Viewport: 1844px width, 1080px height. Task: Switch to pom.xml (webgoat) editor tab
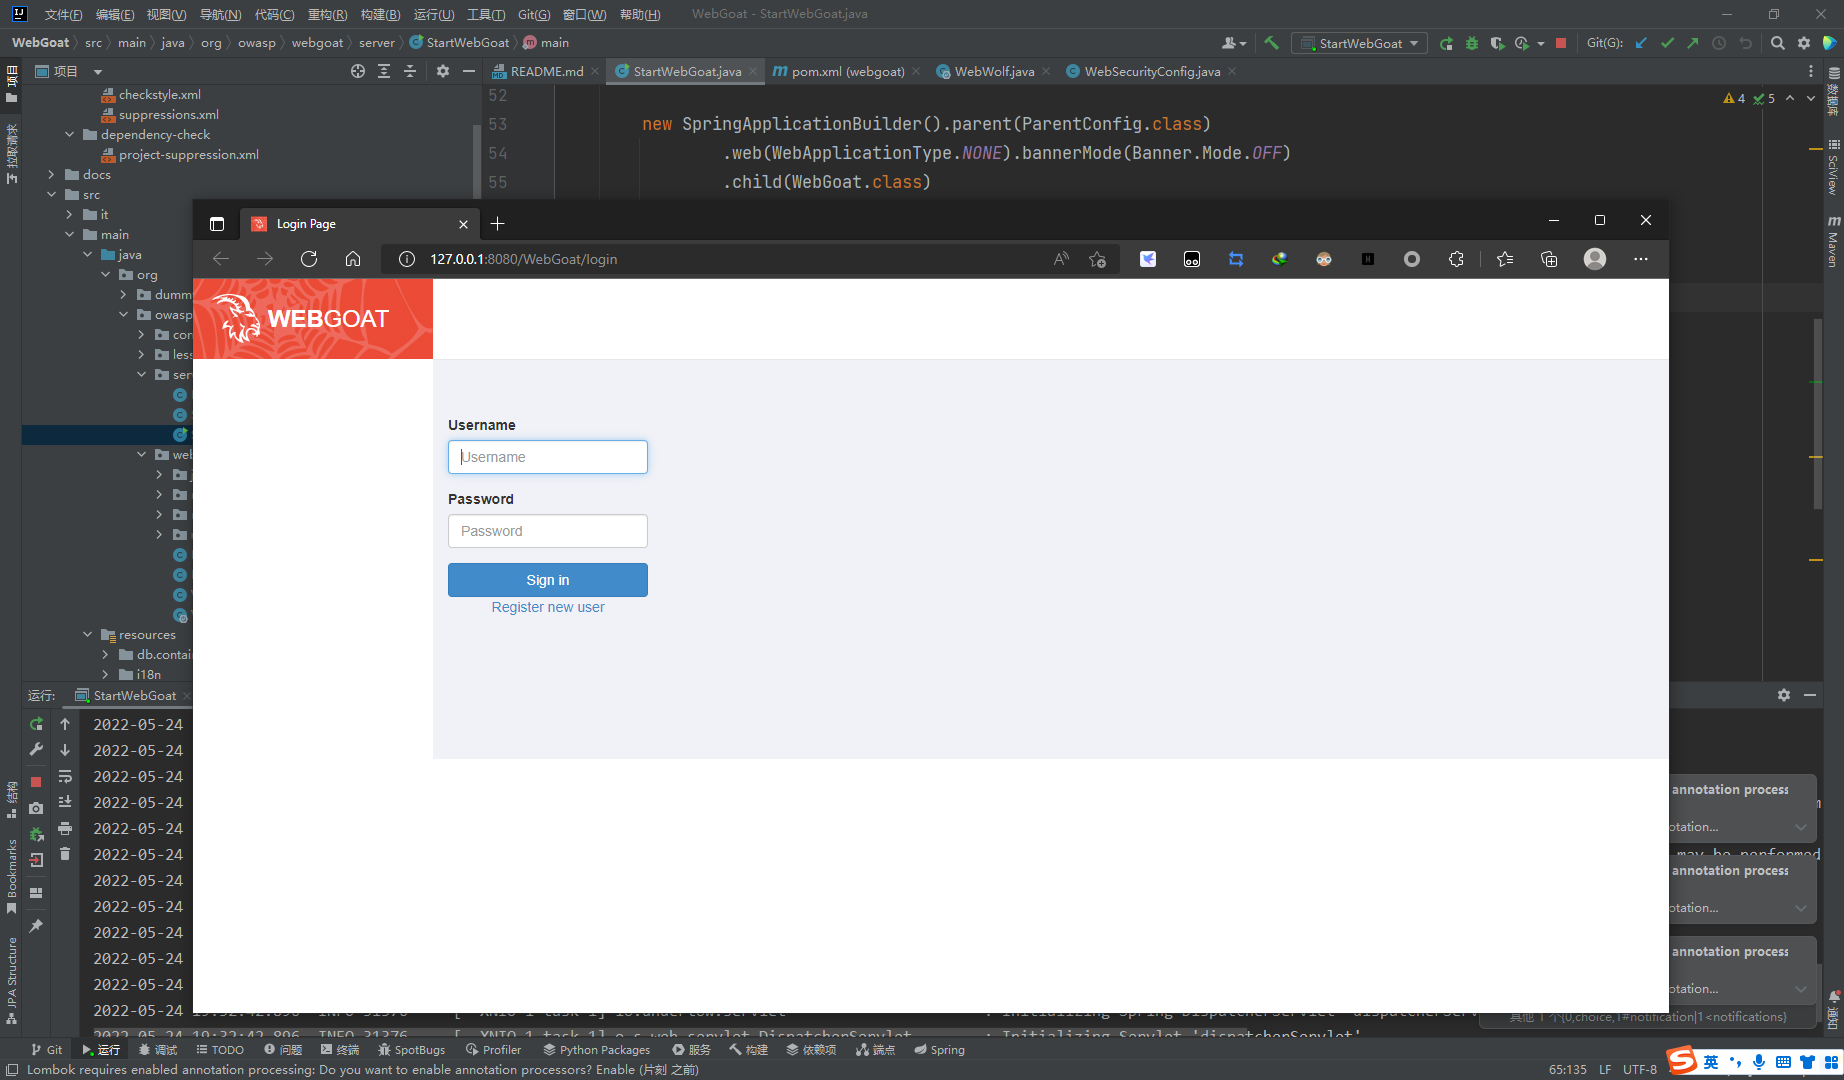tap(847, 71)
